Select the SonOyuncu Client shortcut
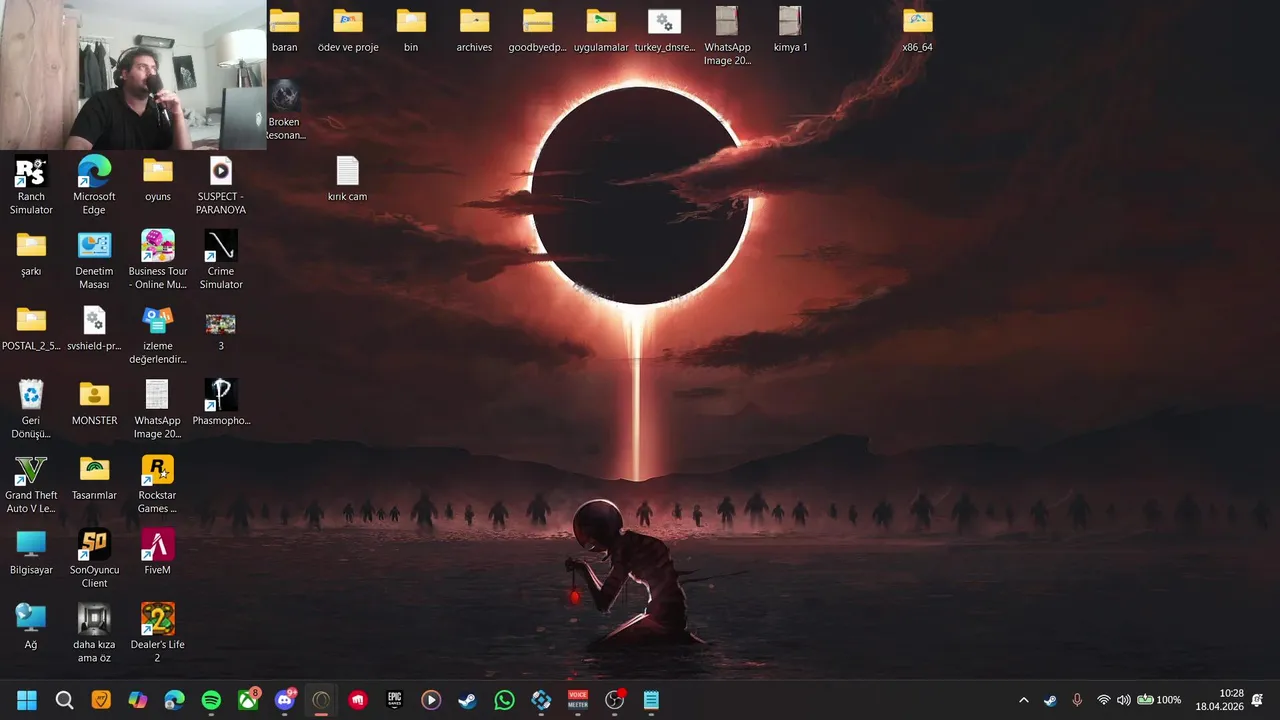 click(94, 558)
